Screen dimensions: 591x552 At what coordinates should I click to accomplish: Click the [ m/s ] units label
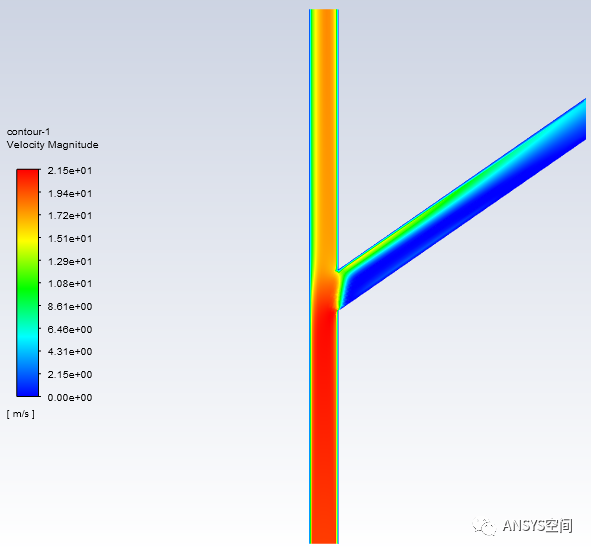coord(21,414)
